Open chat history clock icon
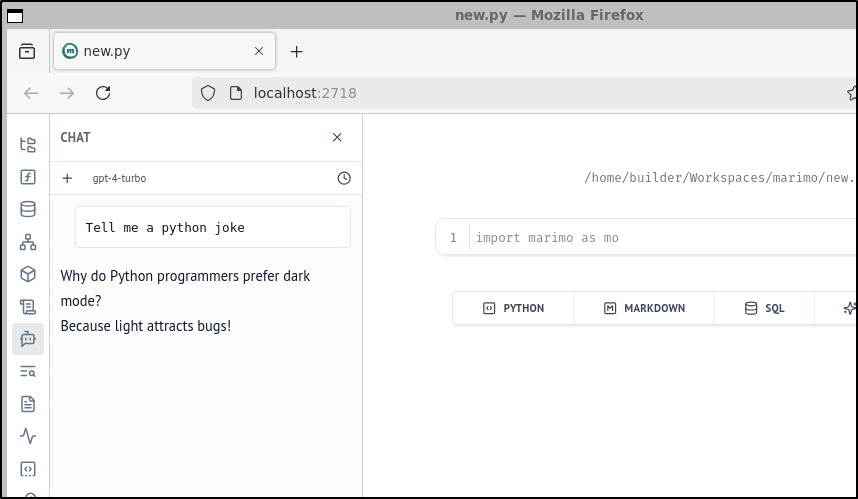858x499 pixels. (344, 178)
